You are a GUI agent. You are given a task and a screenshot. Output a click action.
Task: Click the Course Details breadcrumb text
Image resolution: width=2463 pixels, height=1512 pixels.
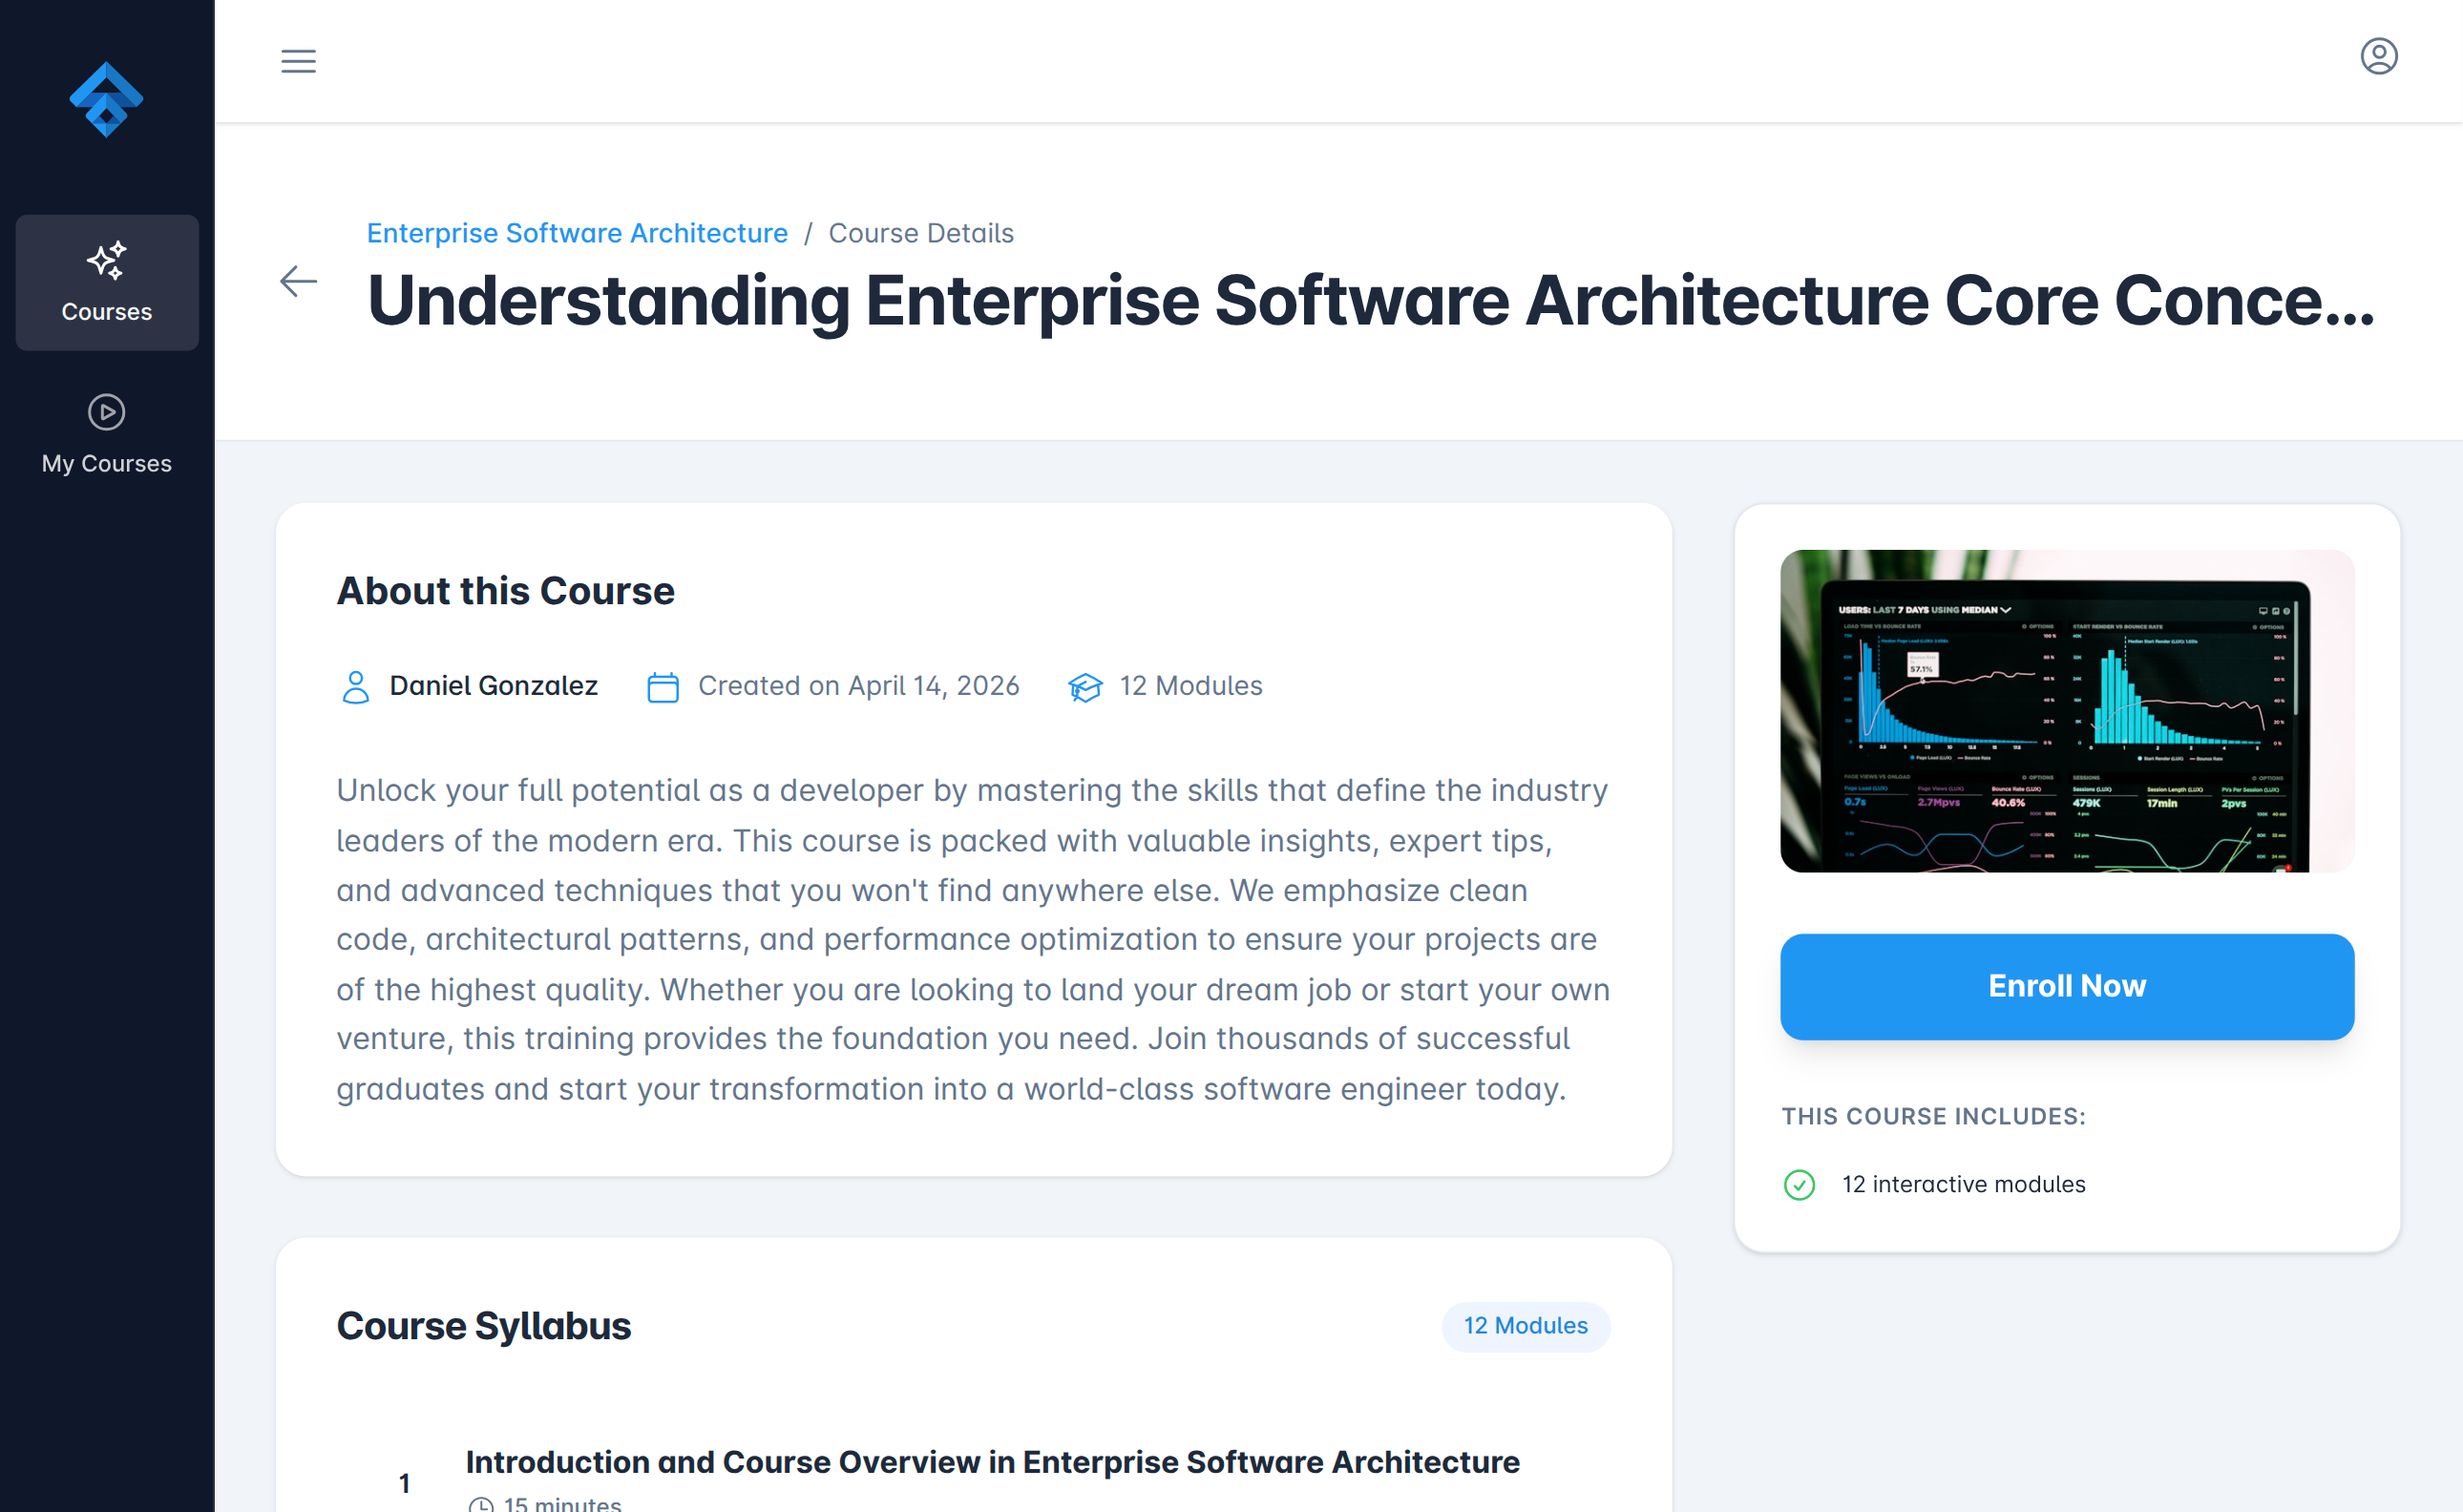coord(921,233)
